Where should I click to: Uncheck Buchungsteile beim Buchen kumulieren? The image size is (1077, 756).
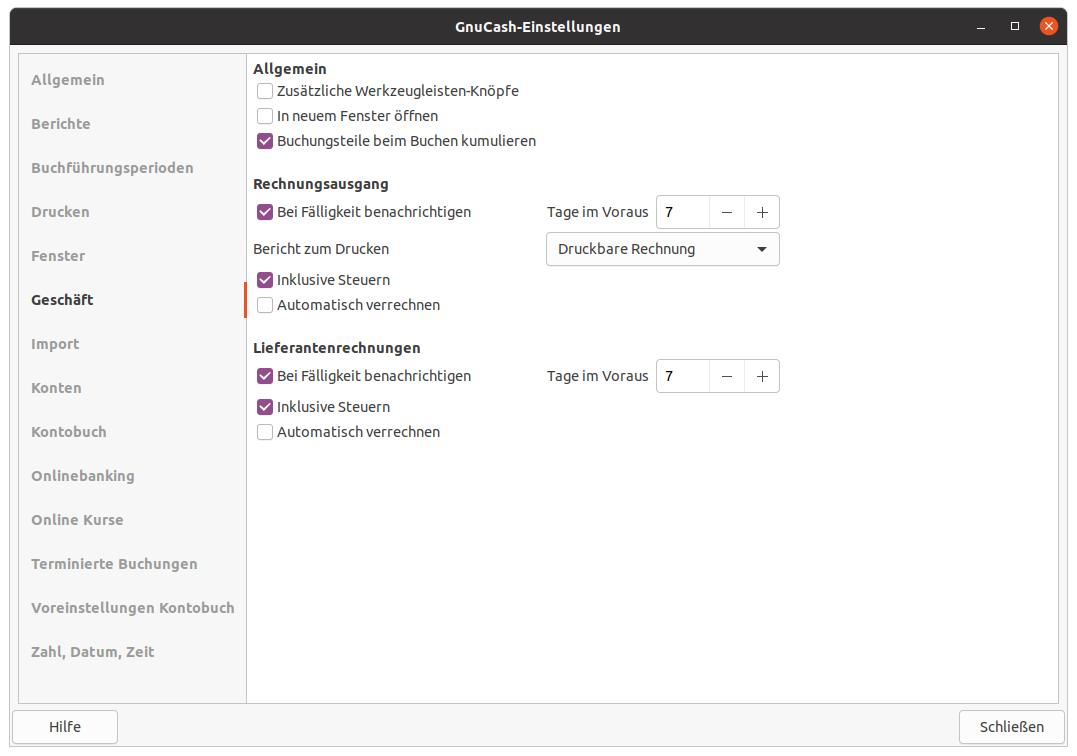click(x=265, y=141)
